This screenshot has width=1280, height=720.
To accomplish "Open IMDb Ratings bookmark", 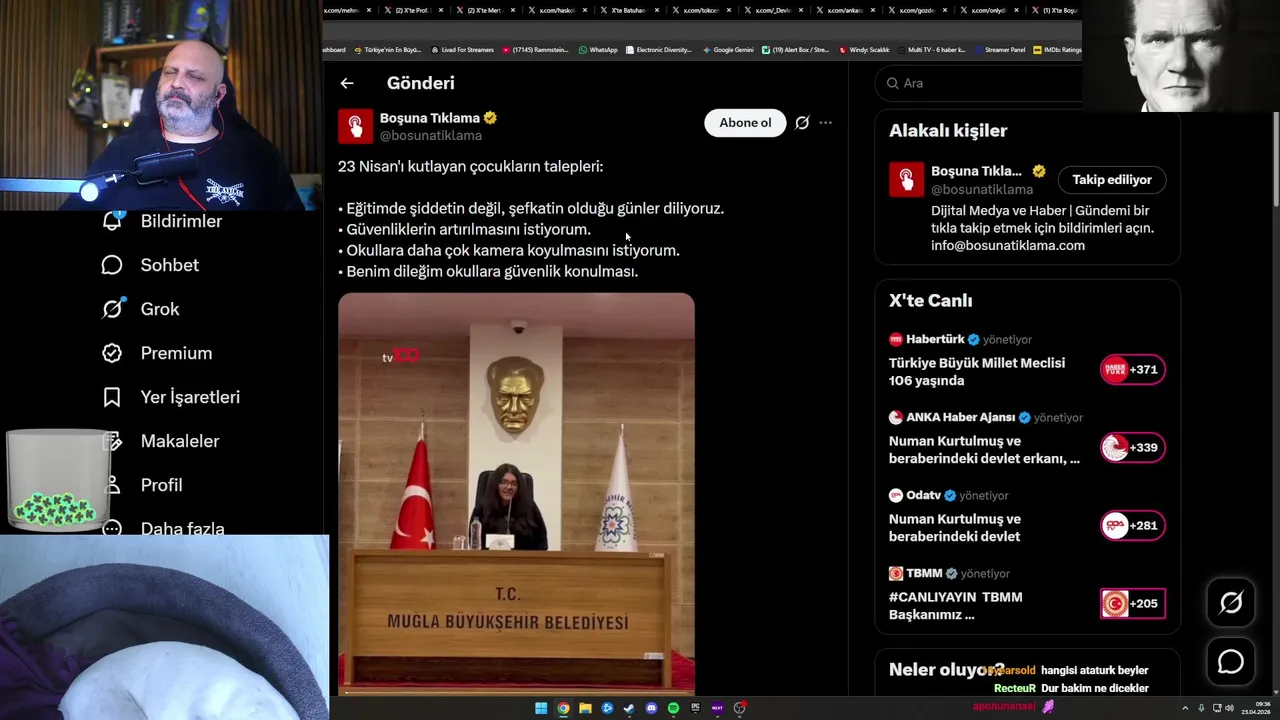I will coord(1057,50).
